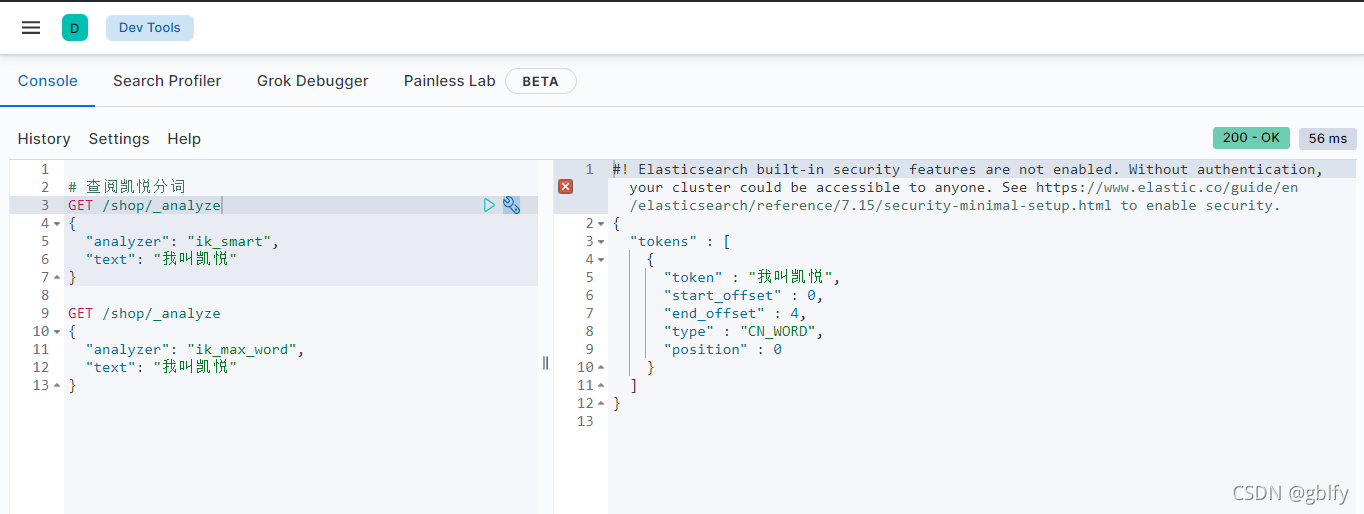1364x514 pixels.
Task: Click the Dev Tools breadcrumb
Action: pos(150,28)
